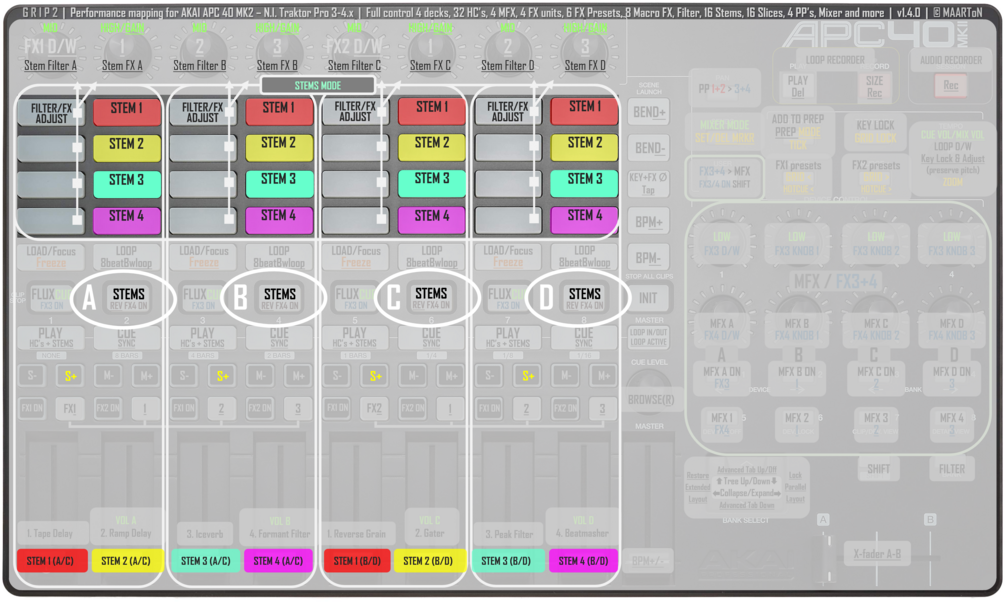Select the MFX 1 button
This screenshot has height=602, width=1005.
(x=722, y=424)
